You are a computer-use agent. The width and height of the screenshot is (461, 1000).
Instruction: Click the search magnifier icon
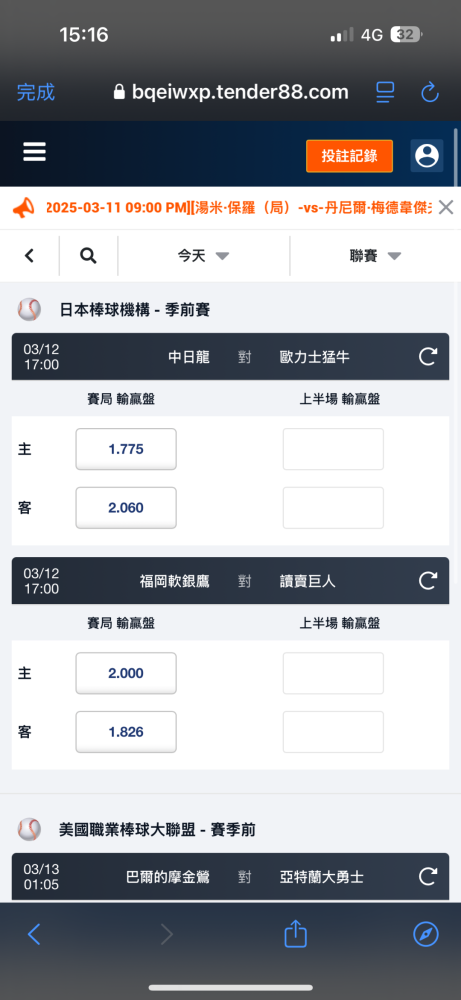(88, 256)
